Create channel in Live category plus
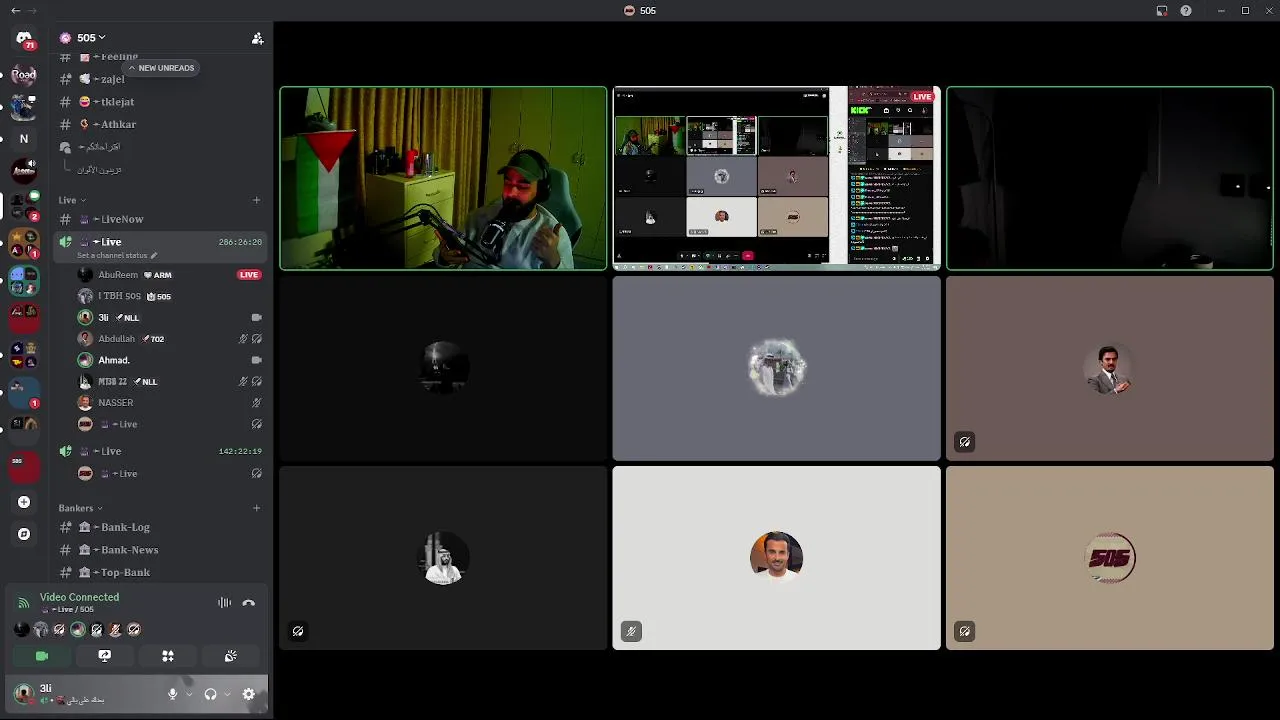 point(256,200)
